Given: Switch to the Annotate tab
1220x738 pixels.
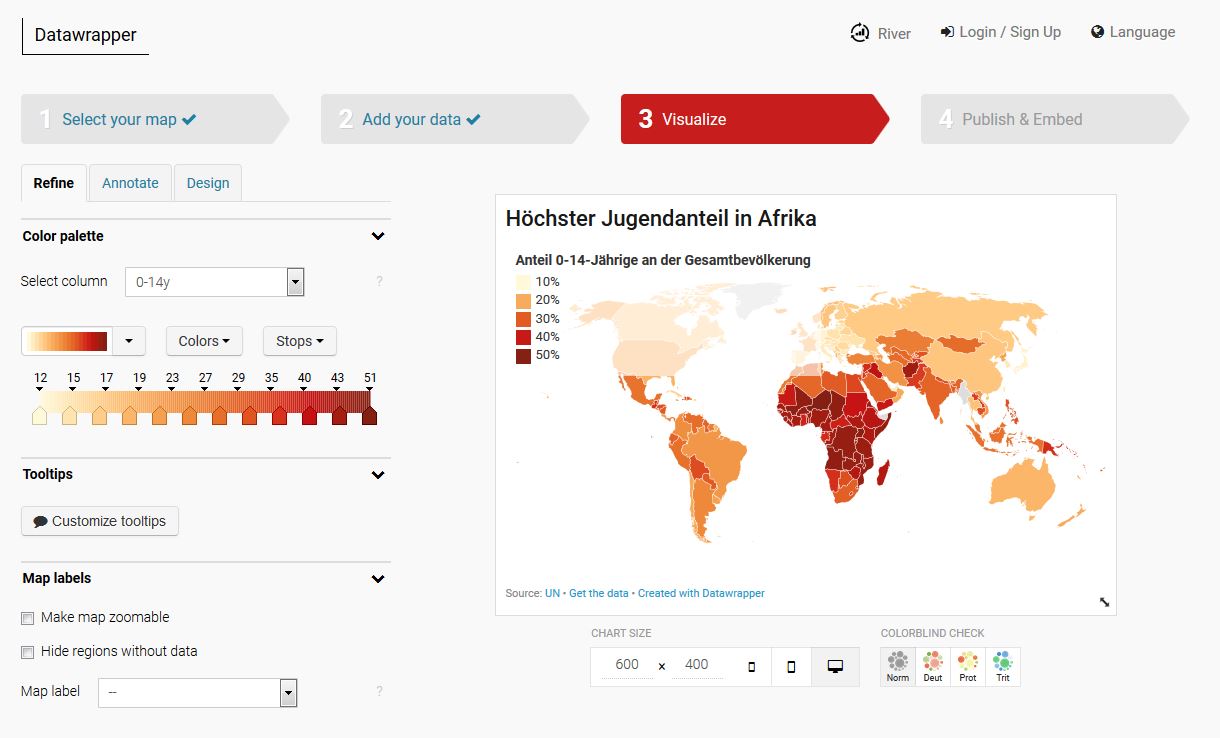Looking at the screenshot, I should [130, 183].
